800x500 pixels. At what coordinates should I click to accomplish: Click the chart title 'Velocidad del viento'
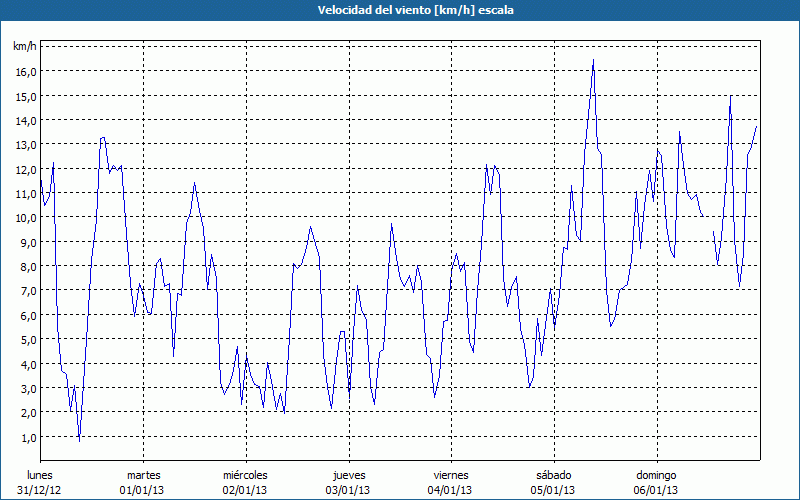(x=400, y=10)
